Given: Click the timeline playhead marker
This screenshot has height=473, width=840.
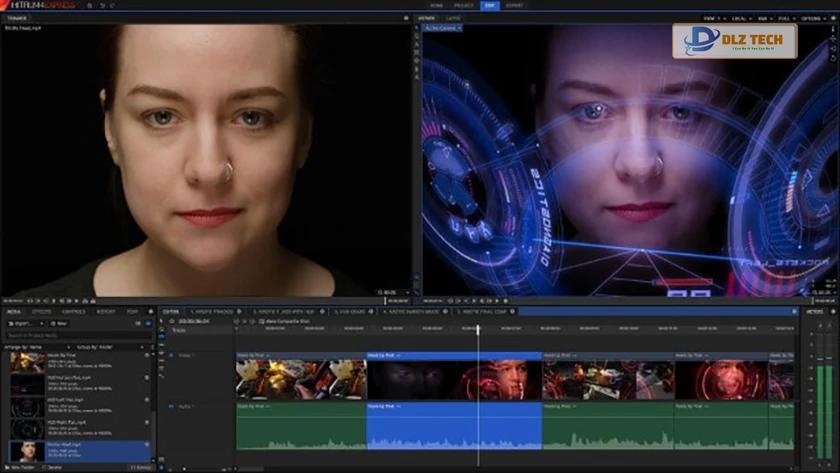Looking at the screenshot, I should tap(478, 329).
